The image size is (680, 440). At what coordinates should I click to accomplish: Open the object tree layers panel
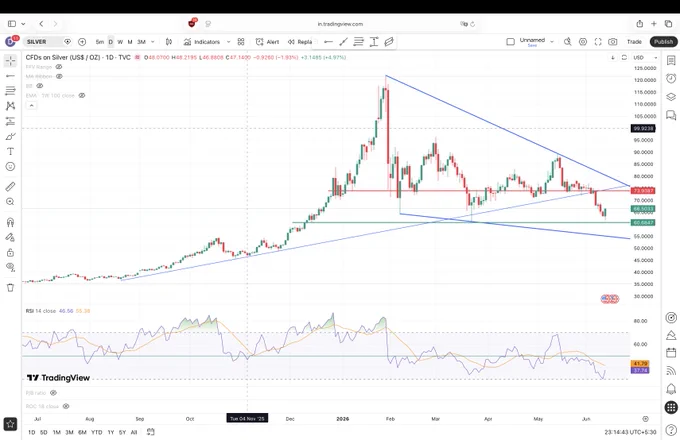click(x=671, y=97)
